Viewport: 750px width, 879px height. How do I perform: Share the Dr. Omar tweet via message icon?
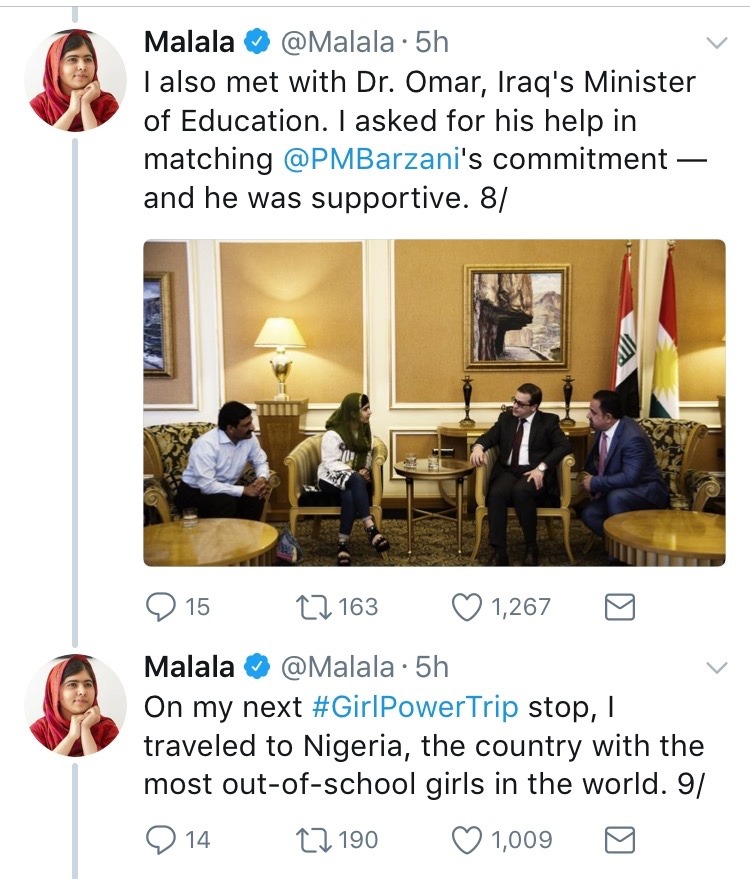click(620, 606)
